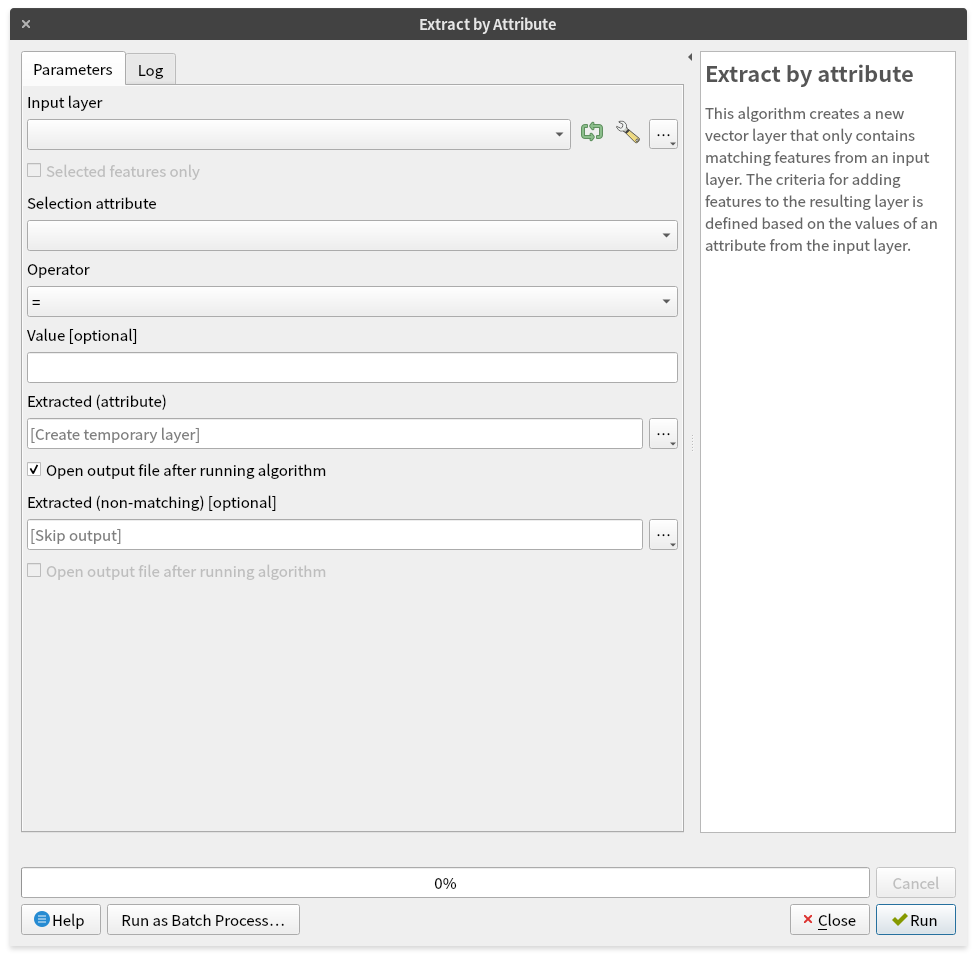Uncheck first Open output file after running algorithm
977x957 pixels.
35,470
